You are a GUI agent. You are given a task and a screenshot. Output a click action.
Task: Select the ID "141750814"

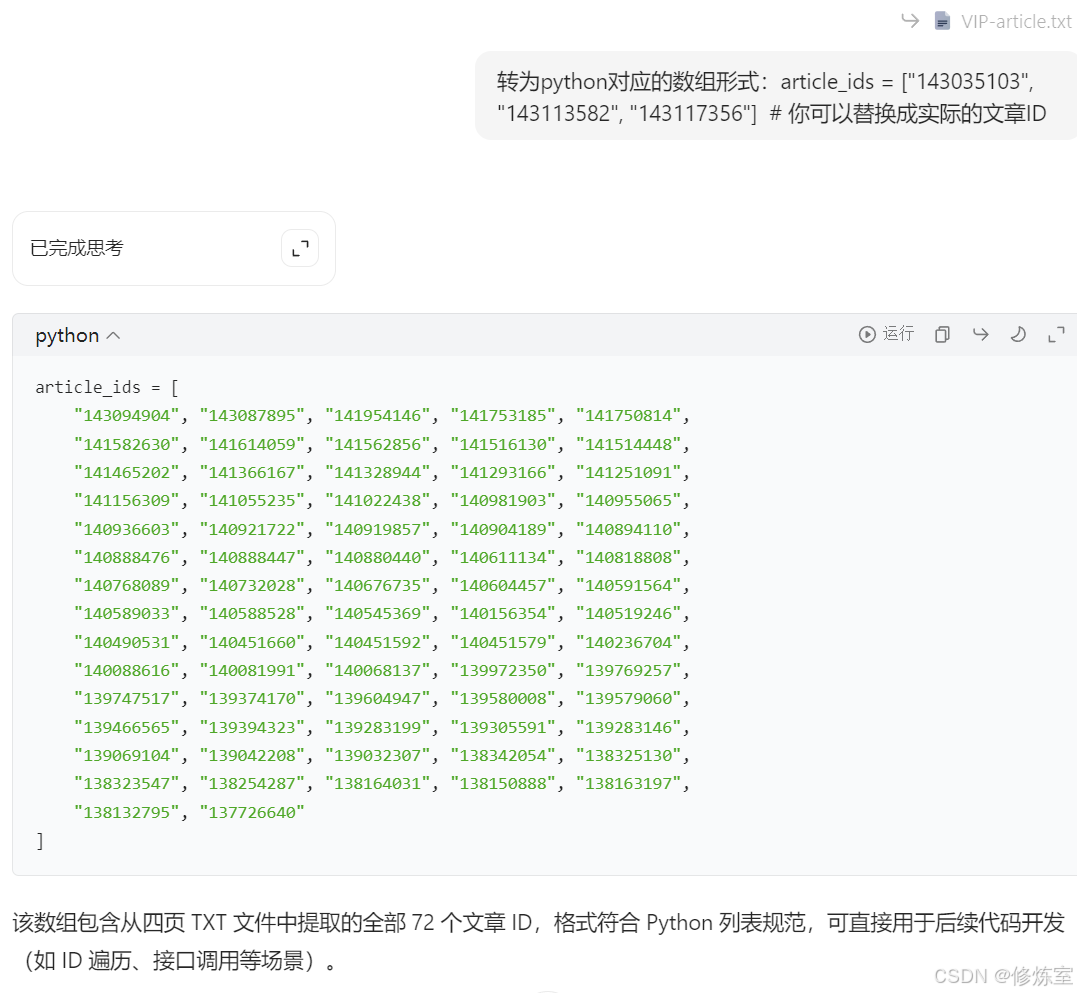[x=628, y=415]
